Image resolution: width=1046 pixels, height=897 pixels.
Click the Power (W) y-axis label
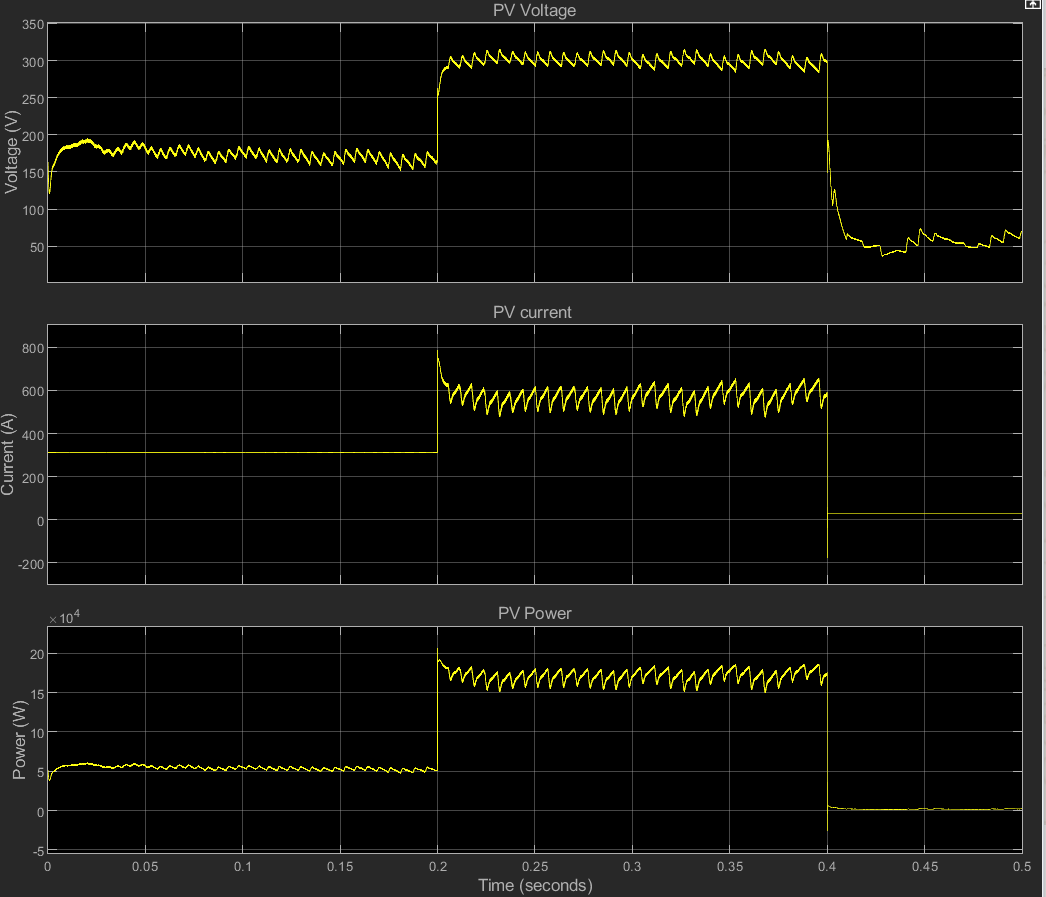(x=19, y=740)
